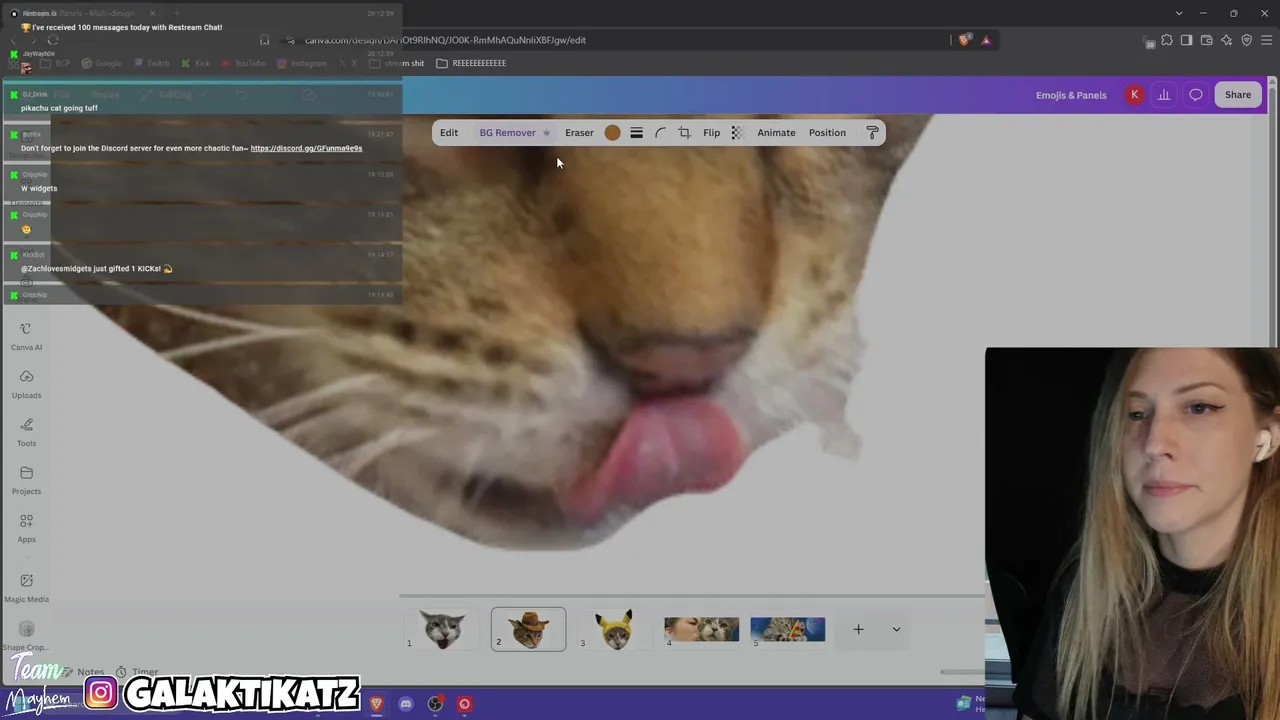The height and width of the screenshot is (720, 1280).
Task: Click the Flip button
Action: pos(711,133)
